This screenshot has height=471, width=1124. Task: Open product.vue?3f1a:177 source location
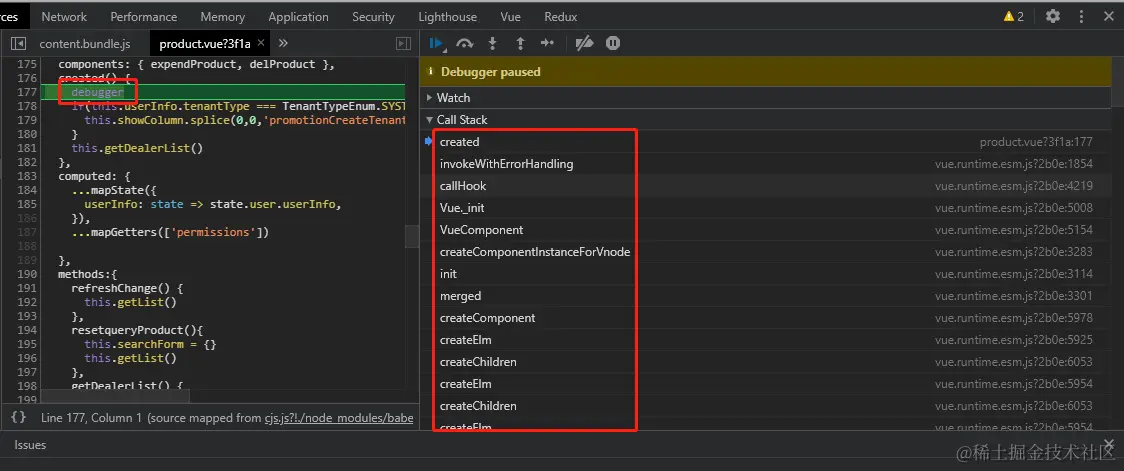pos(1037,143)
